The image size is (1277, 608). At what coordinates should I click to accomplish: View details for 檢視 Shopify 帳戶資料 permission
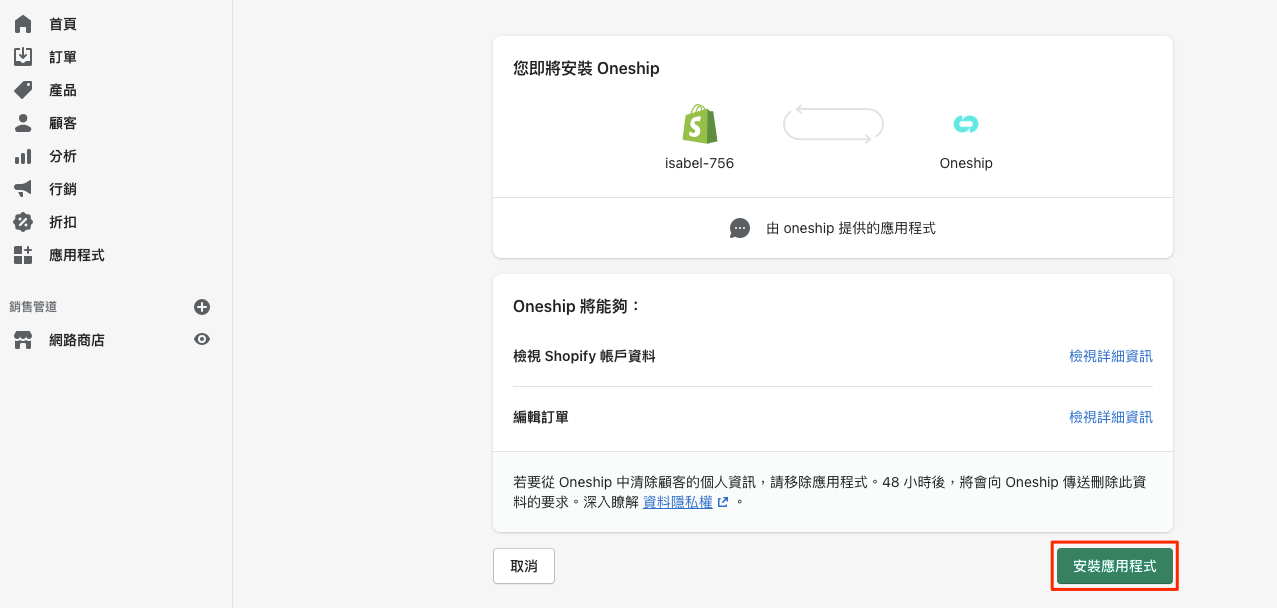(x=1111, y=356)
